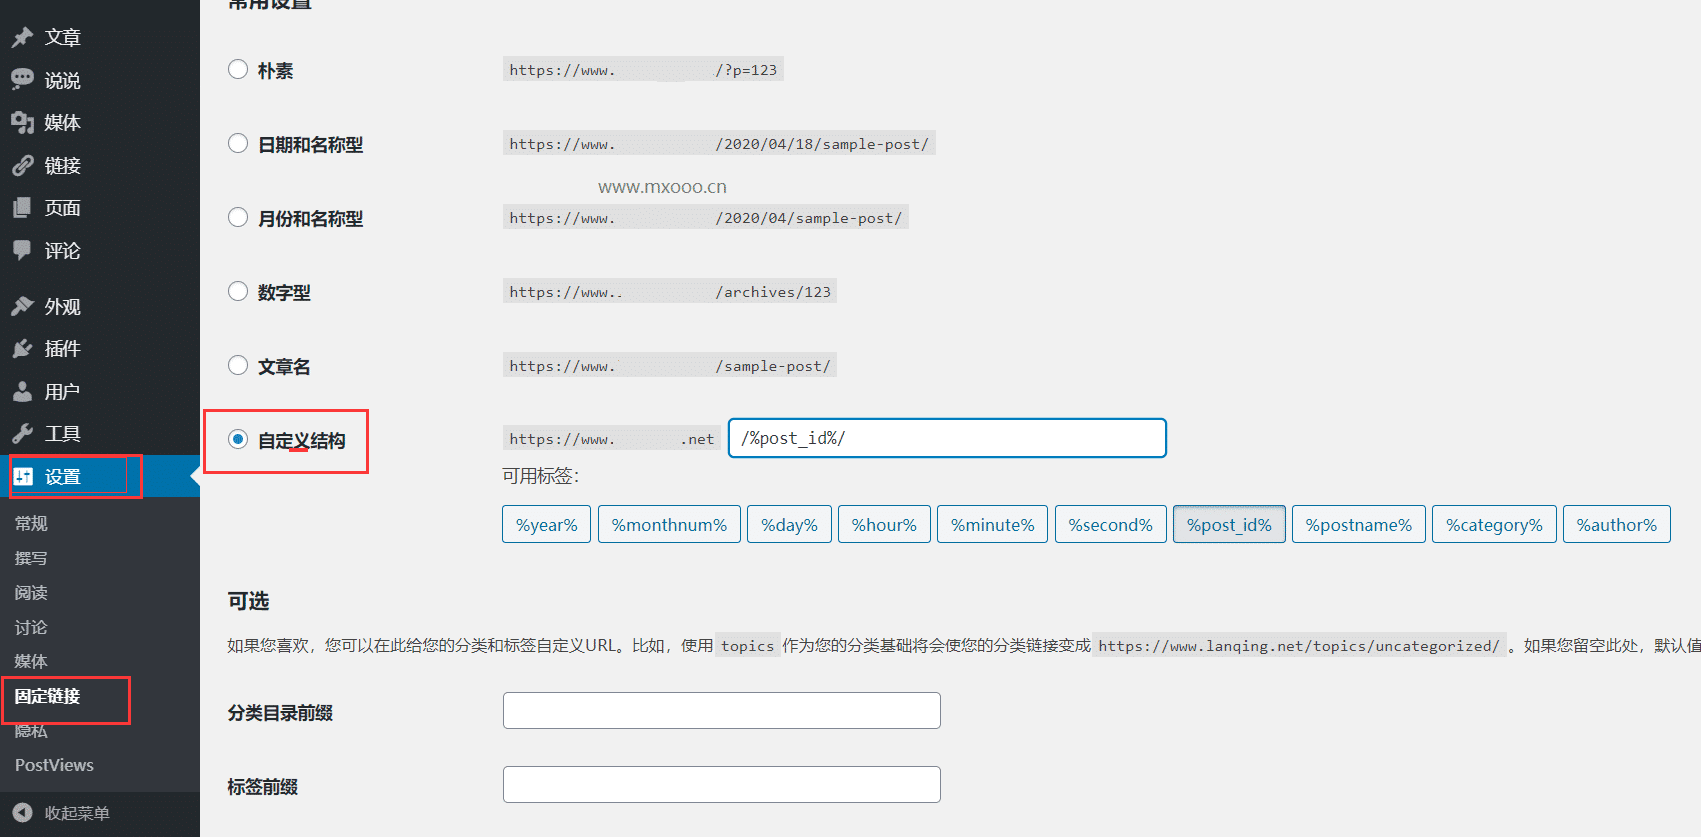Select the 数字型 permalink structure
The height and width of the screenshot is (837, 1701).
(238, 291)
